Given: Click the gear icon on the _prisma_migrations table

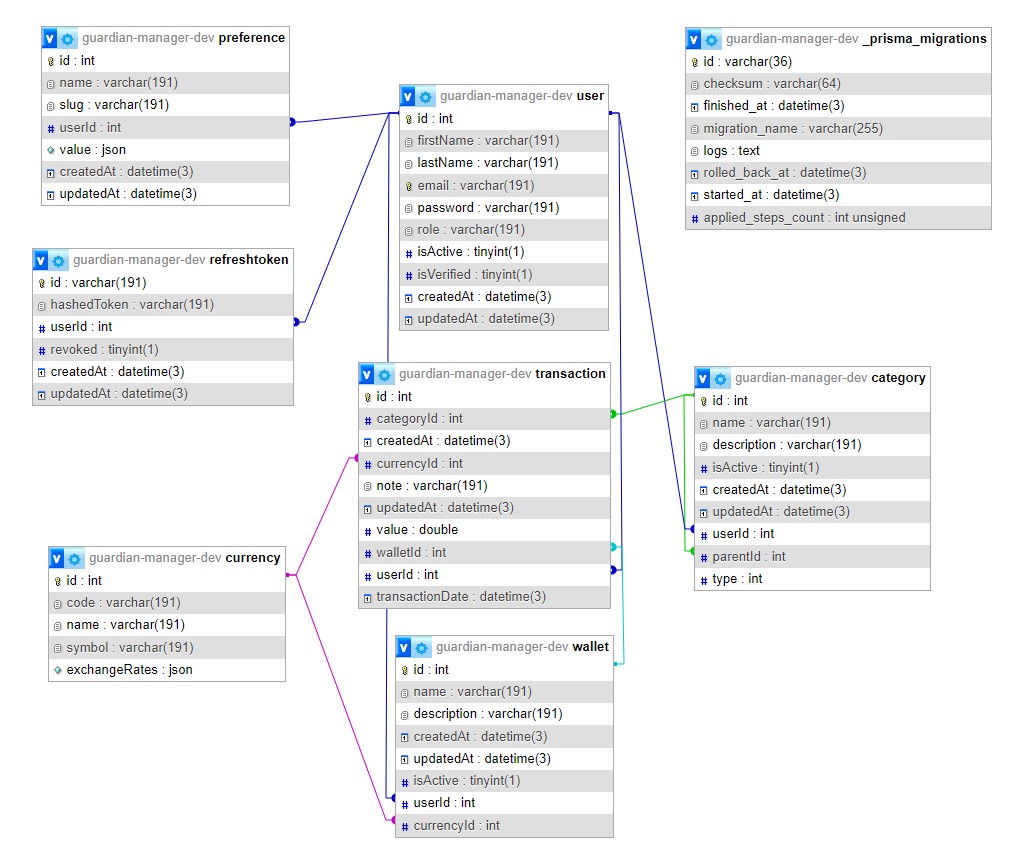Looking at the screenshot, I should click(712, 40).
